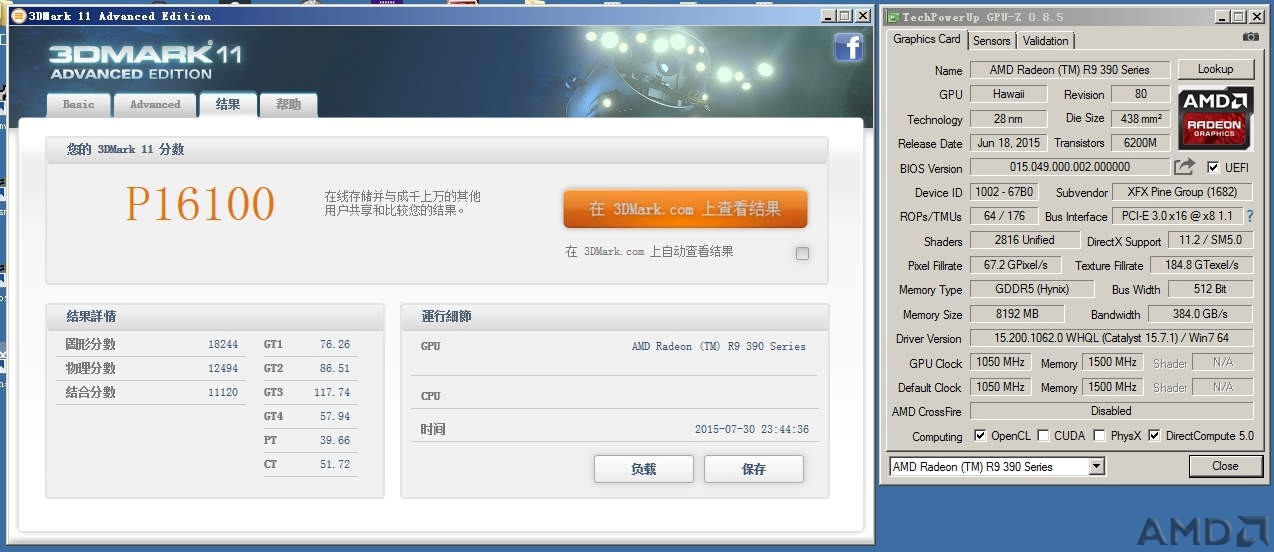Switch to the Basic tab in 3DMark
This screenshot has height=552, width=1274.
click(x=78, y=105)
